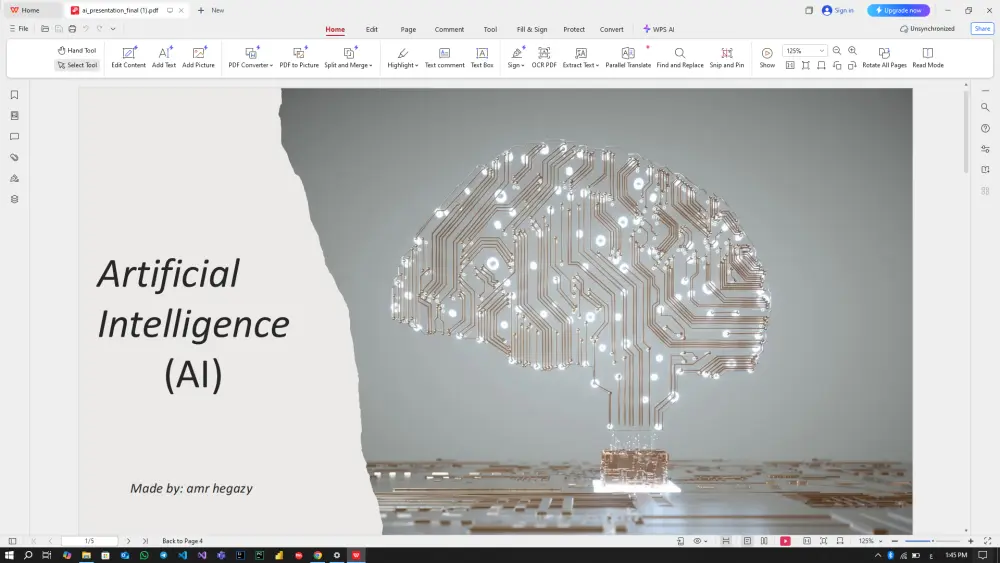This screenshot has height=563, width=1000.
Task: Set actual size view icon
Action: (790, 65)
